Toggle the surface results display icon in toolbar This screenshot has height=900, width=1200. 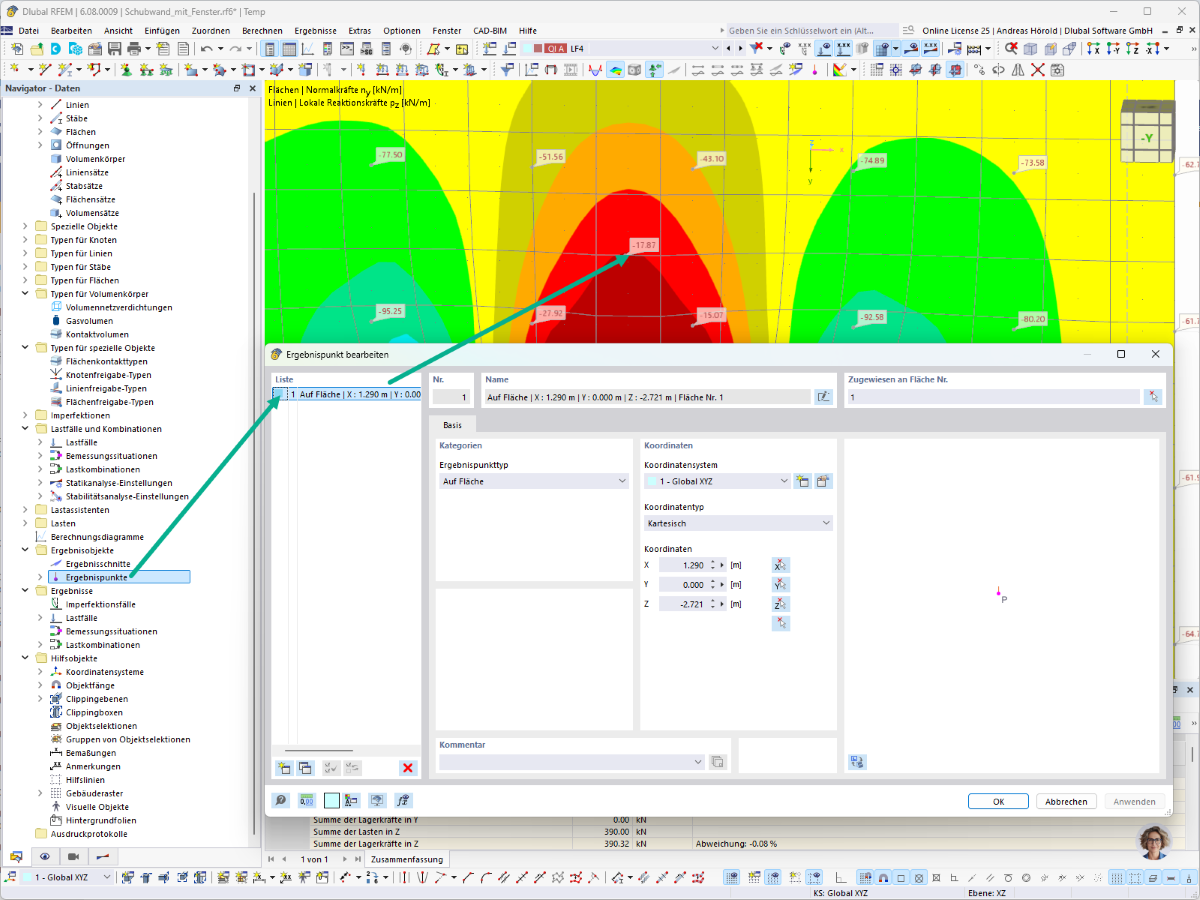[615, 70]
